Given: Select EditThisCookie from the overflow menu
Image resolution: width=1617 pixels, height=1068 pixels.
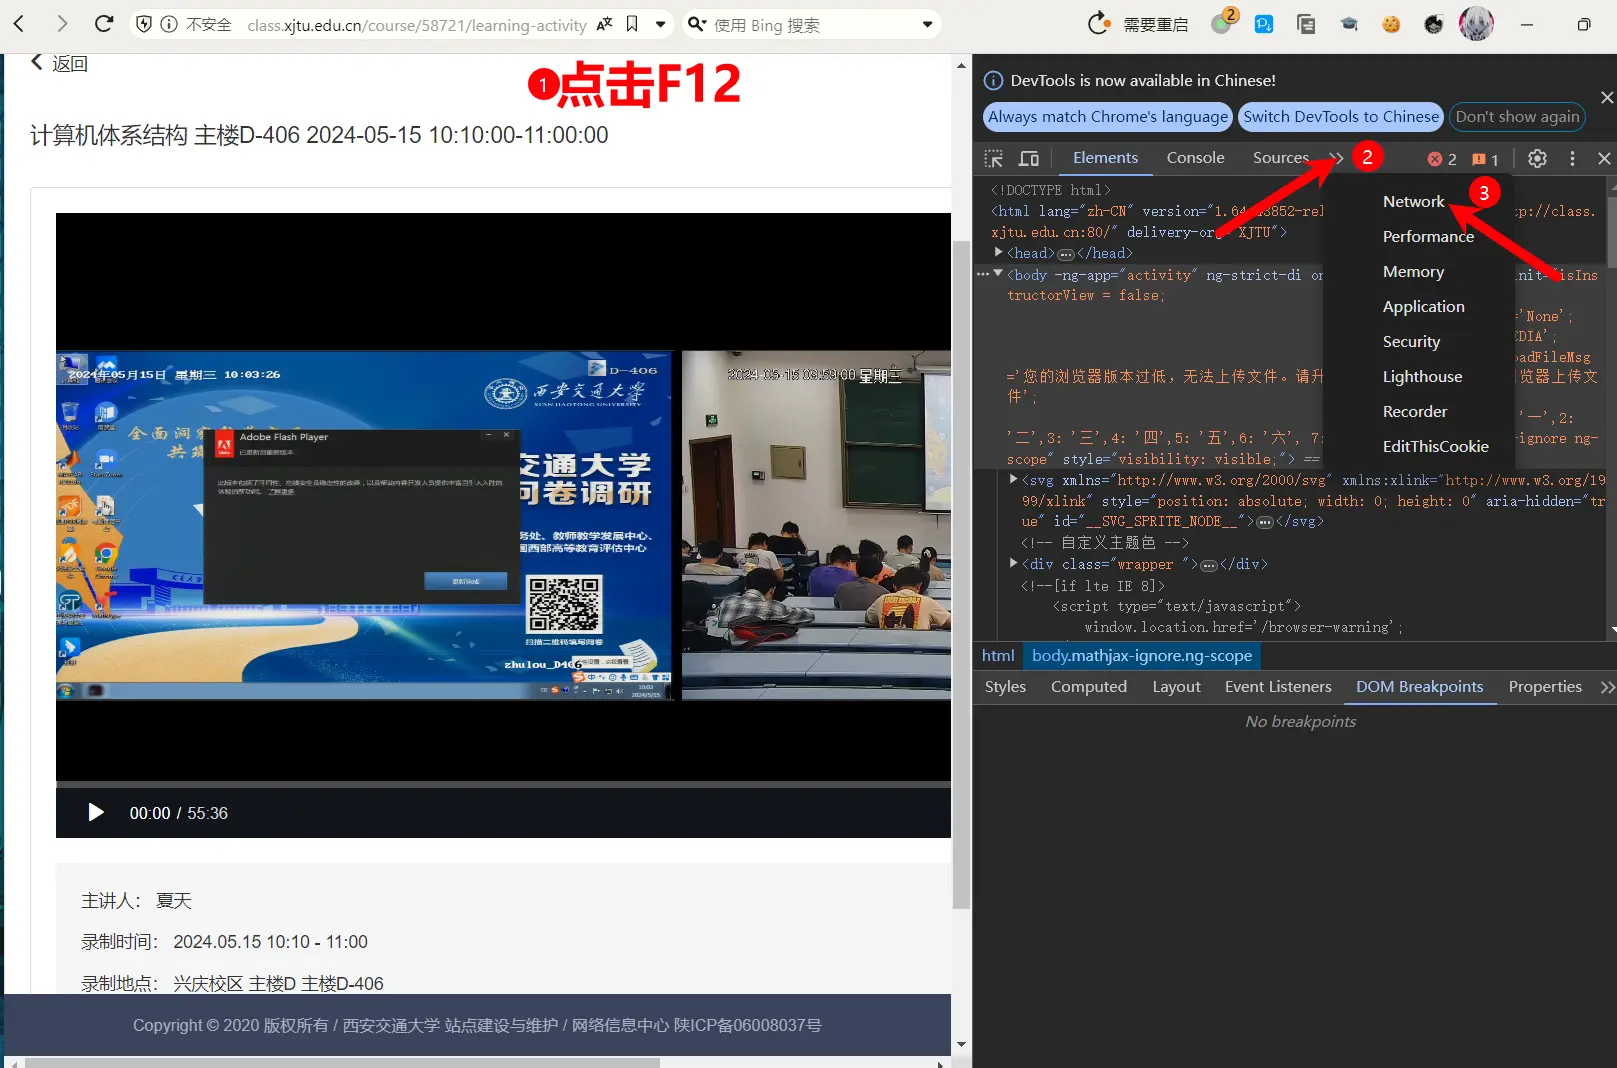Looking at the screenshot, I should point(1435,446).
